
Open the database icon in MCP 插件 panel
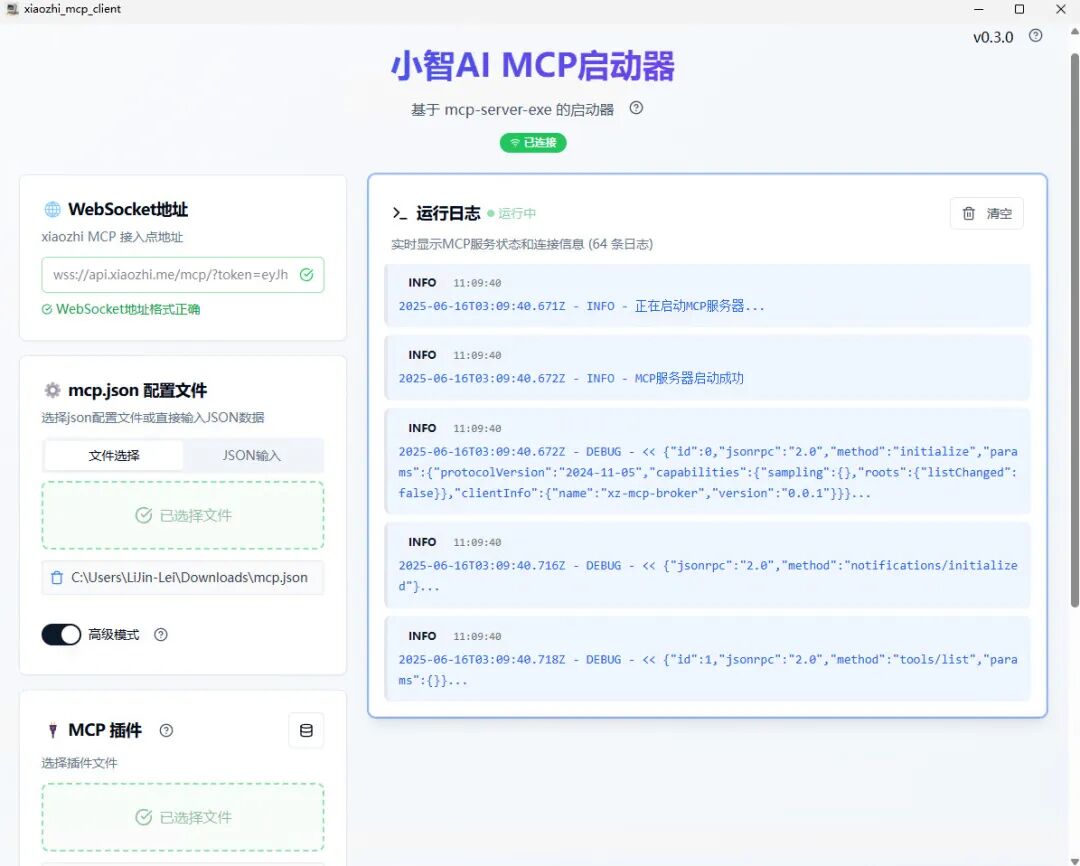[306, 730]
